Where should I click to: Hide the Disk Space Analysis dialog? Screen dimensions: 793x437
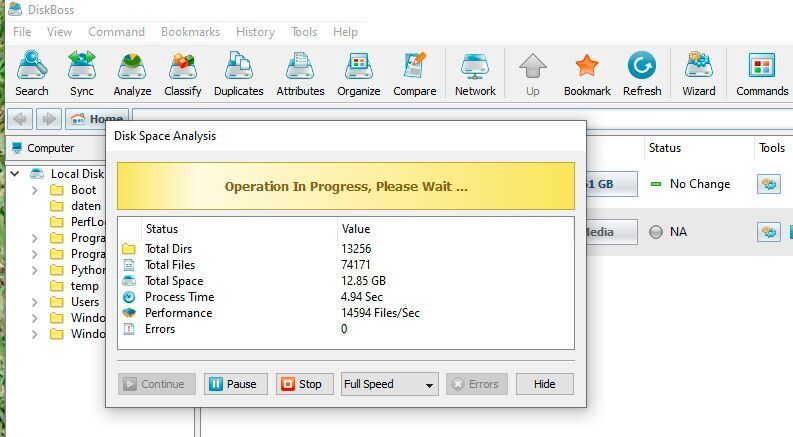[x=545, y=384]
